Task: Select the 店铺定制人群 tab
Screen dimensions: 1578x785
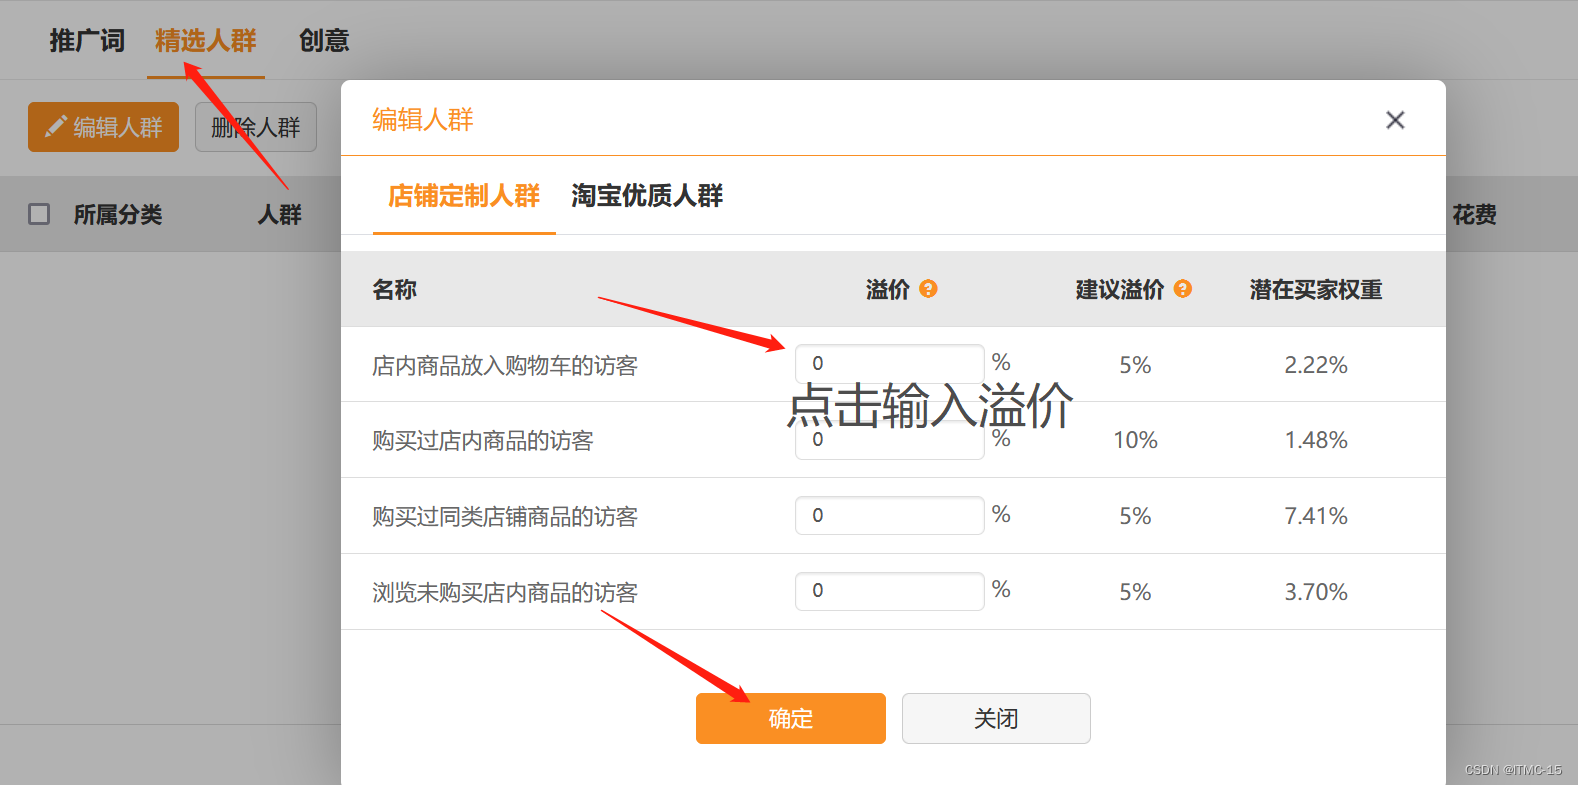Action: [464, 196]
